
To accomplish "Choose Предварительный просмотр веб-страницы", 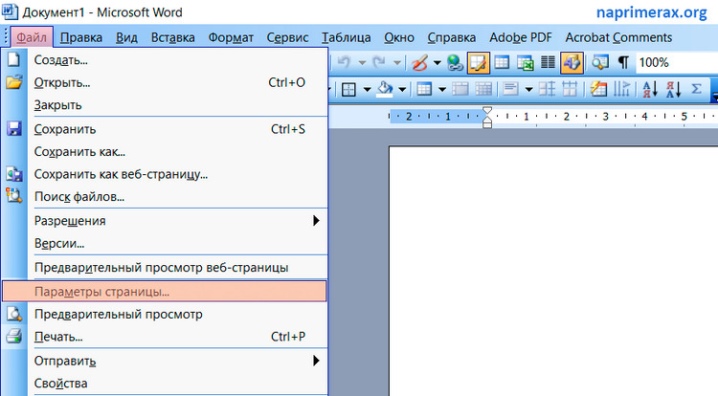I will click(x=164, y=268).
